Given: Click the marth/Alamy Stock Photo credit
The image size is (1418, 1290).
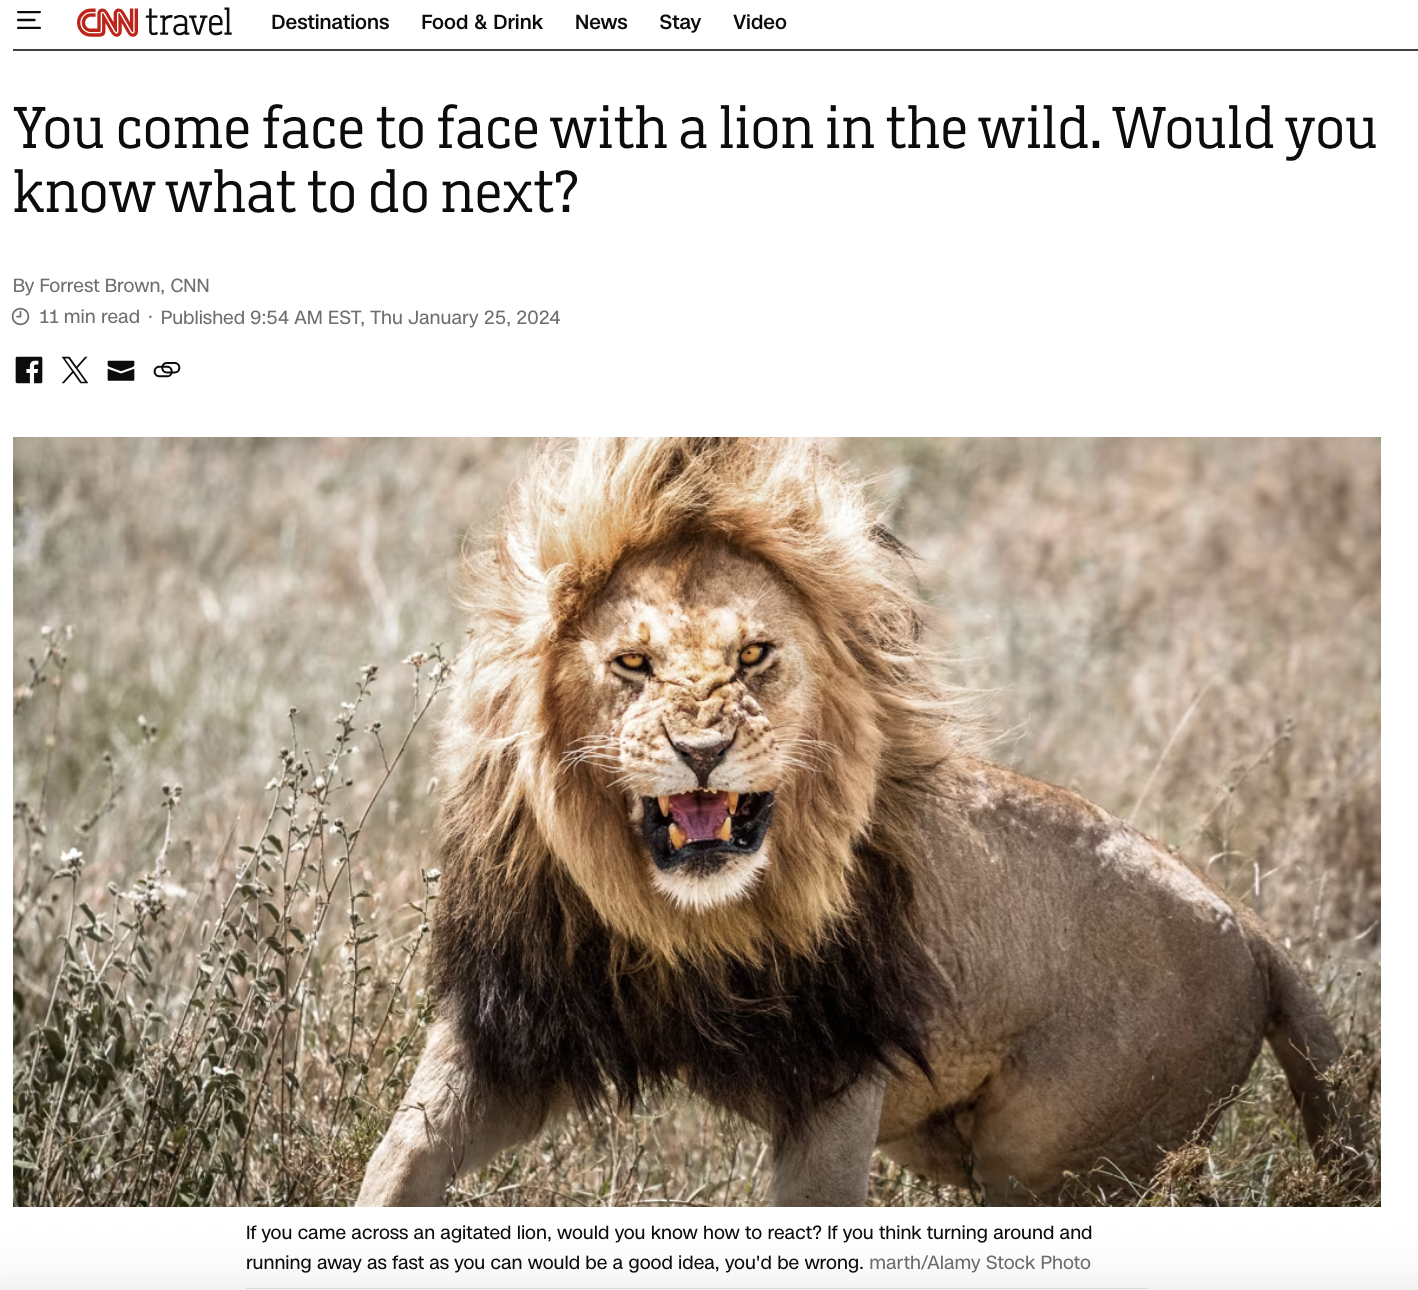Looking at the screenshot, I should coord(980,1263).
